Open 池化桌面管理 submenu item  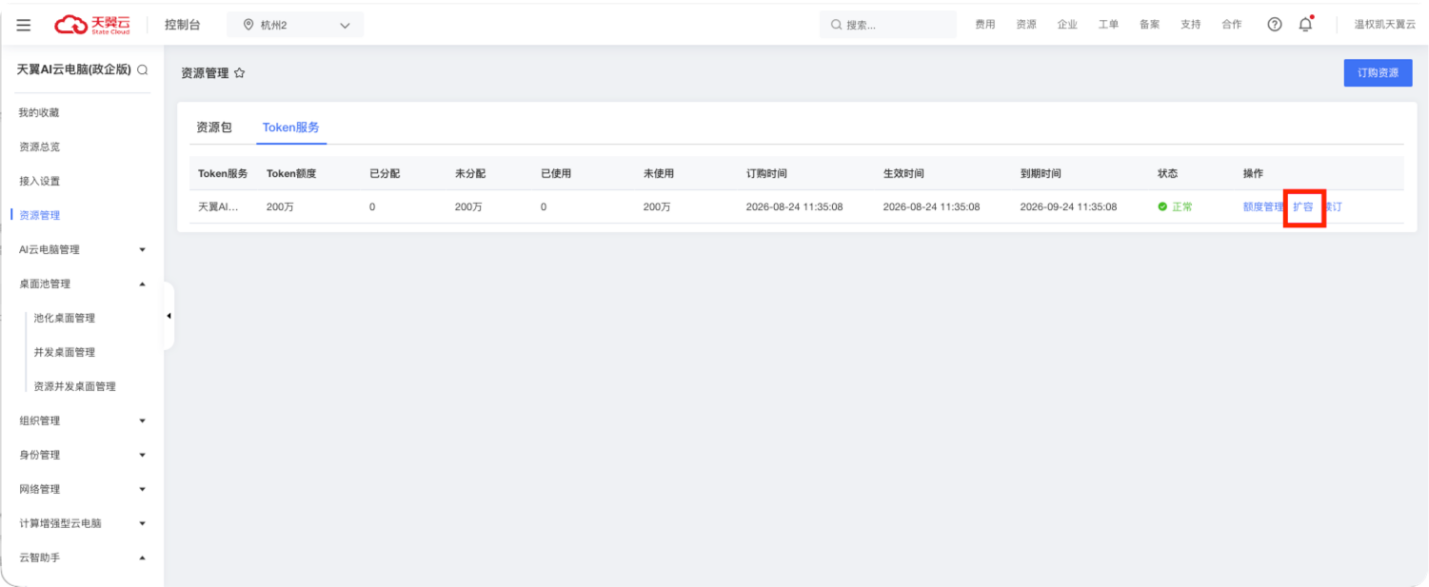point(64,318)
